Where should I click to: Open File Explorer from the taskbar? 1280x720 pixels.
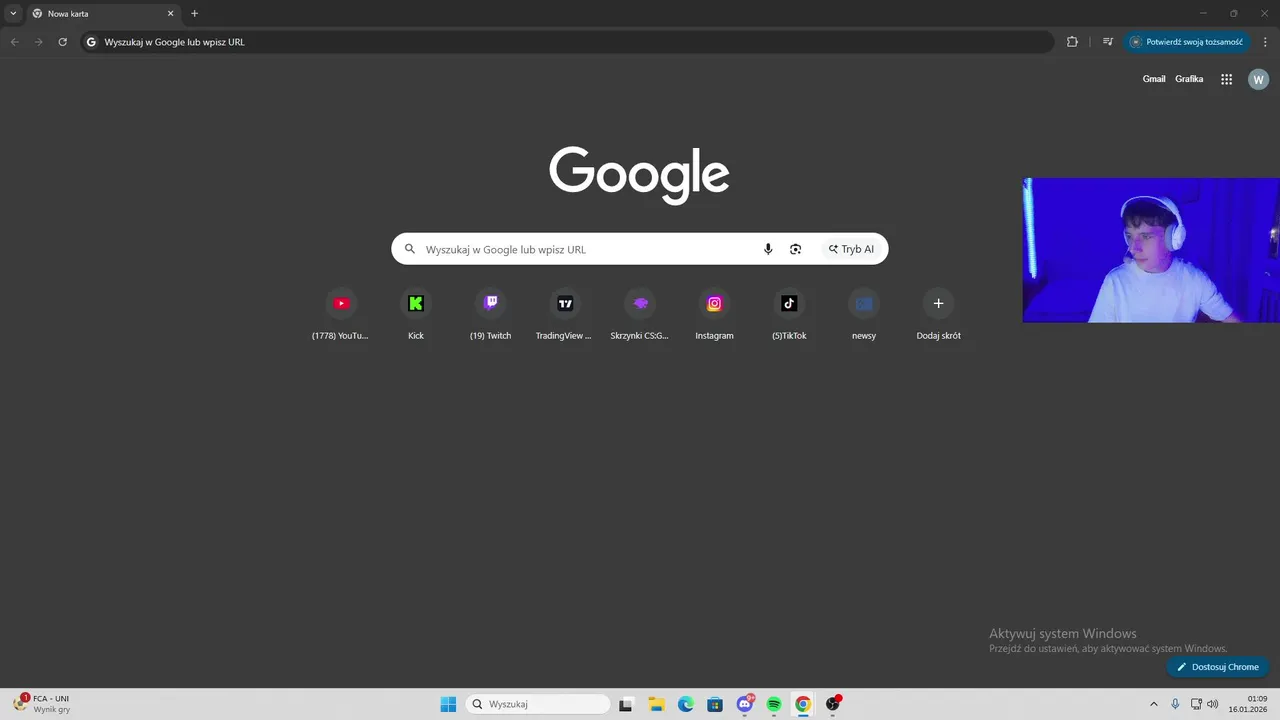tap(656, 704)
